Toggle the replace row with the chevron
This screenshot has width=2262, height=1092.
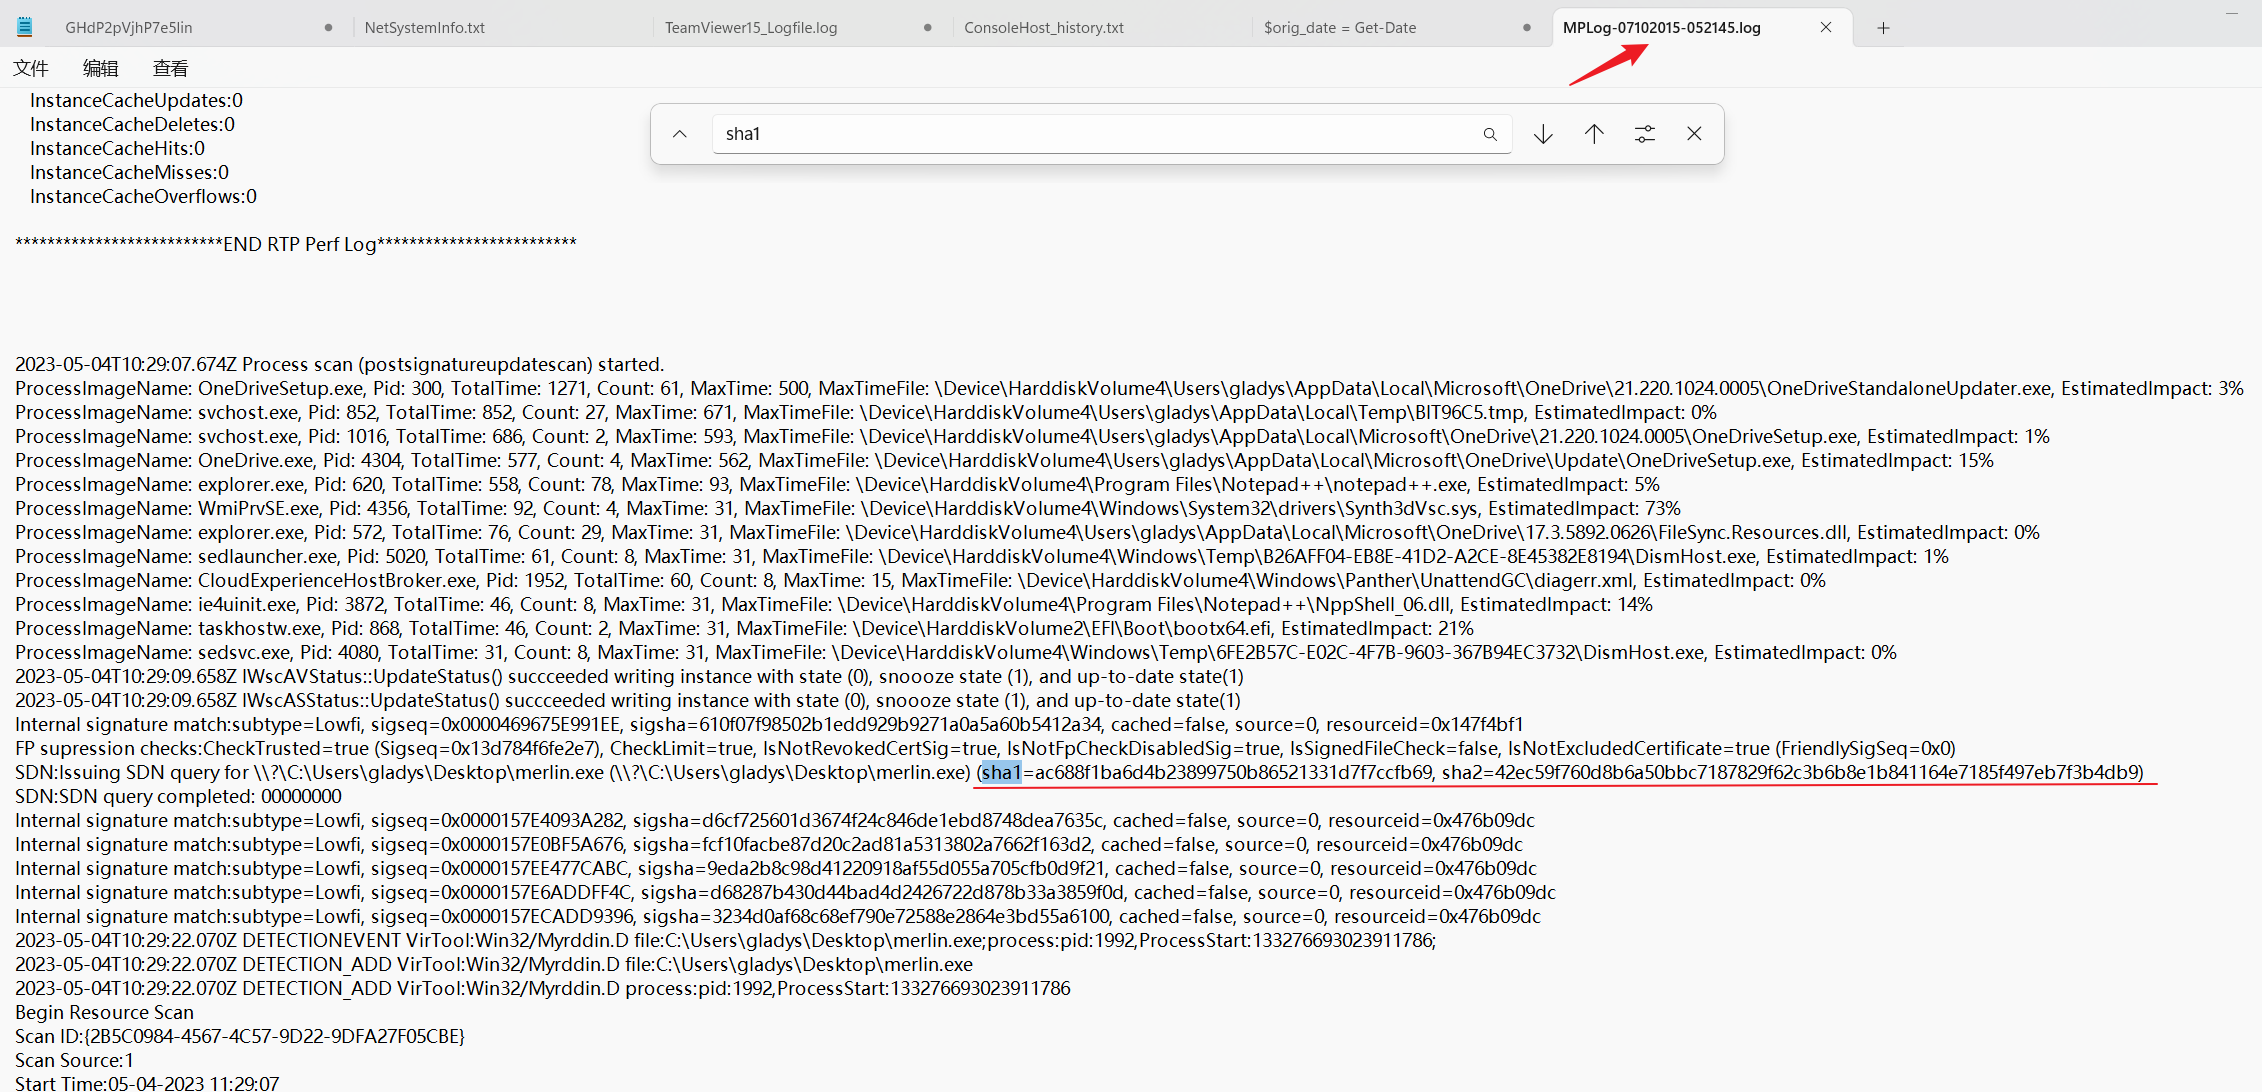pos(680,134)
